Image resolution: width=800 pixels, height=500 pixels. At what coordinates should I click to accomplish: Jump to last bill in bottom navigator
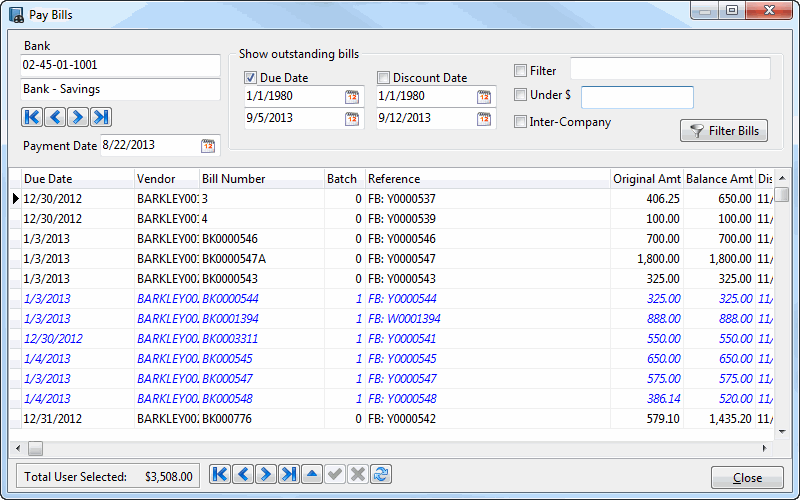point(289,476)
